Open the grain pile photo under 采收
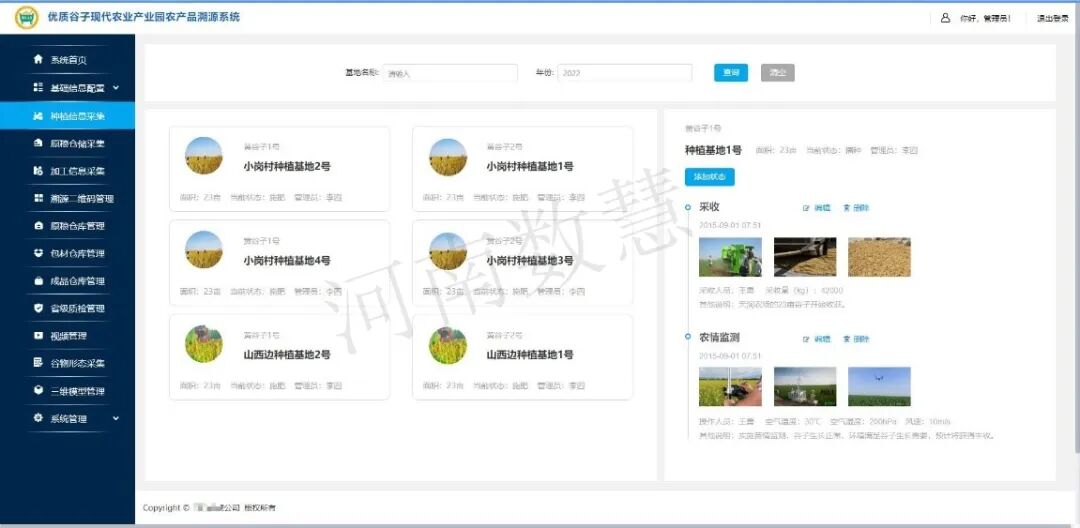1080x528 pixels. tap(879, 257)
